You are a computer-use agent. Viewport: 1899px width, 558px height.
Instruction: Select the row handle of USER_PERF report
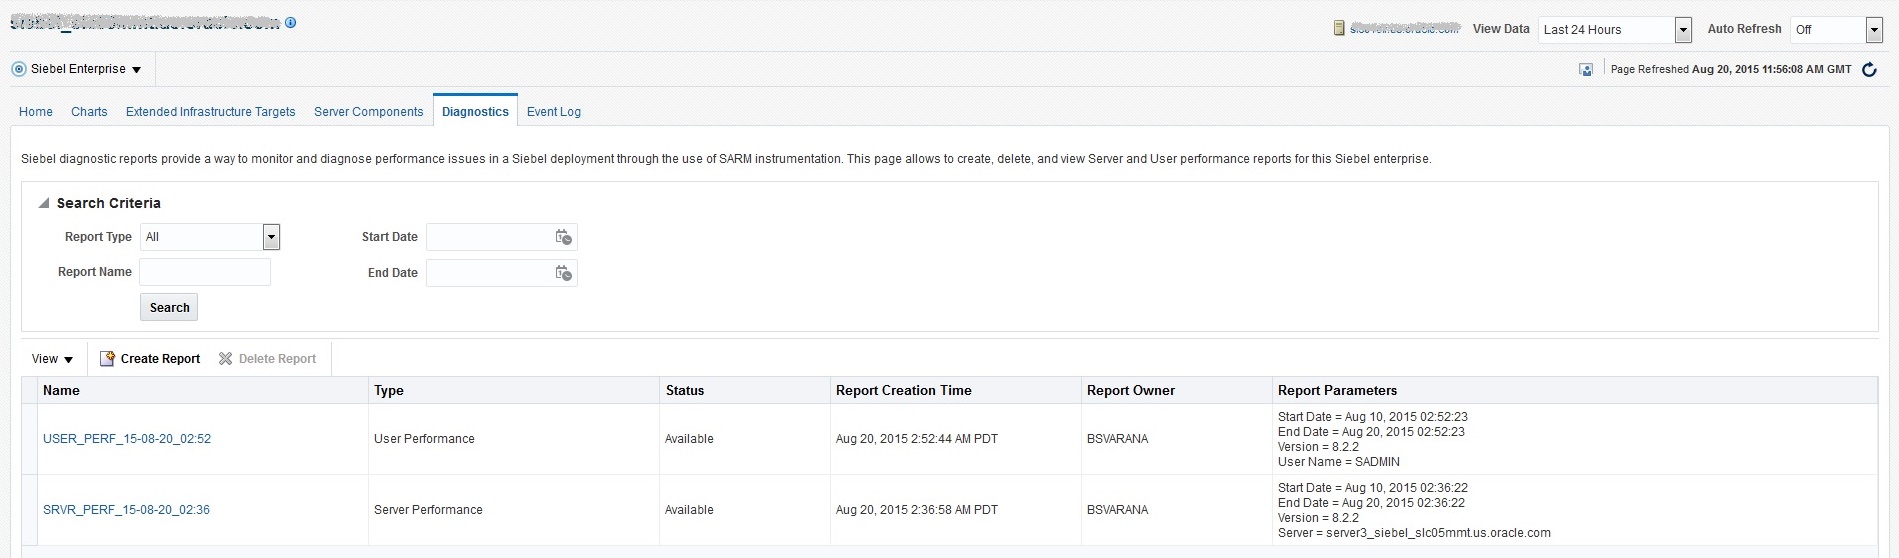(29, 439)
